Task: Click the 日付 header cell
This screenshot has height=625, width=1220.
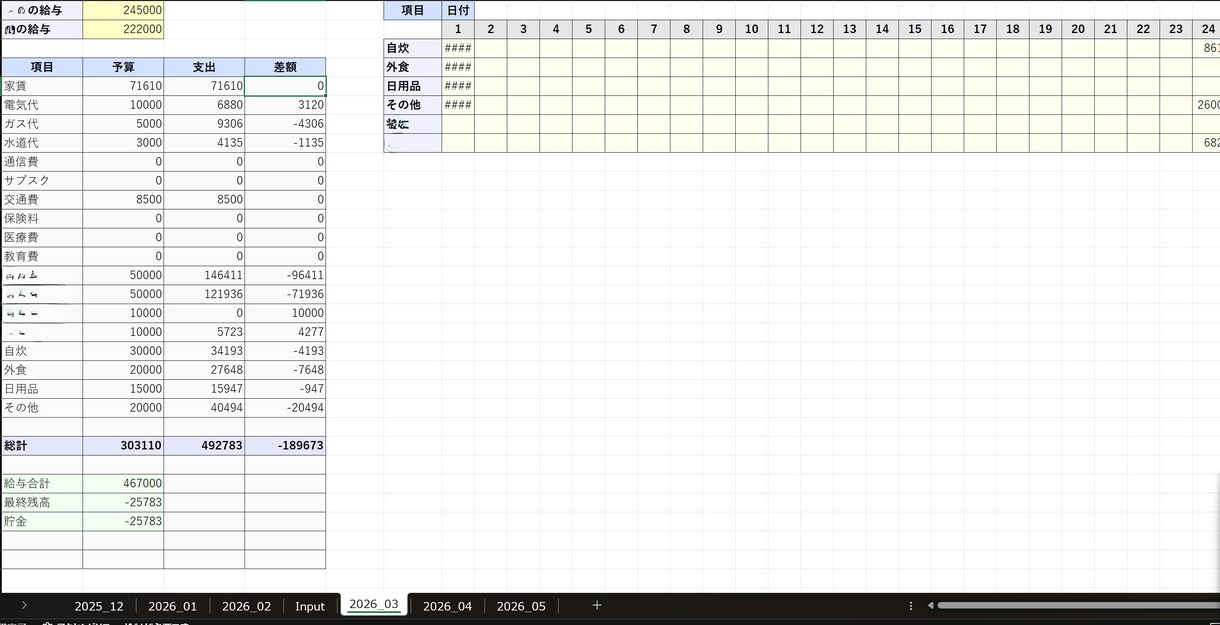Action: click(458, 11)
